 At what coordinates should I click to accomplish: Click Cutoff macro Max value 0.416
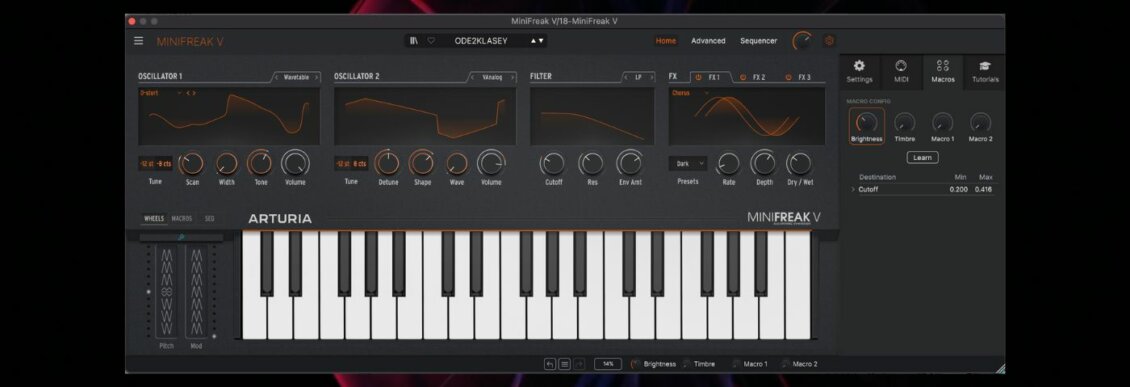[x=983, y=190]
